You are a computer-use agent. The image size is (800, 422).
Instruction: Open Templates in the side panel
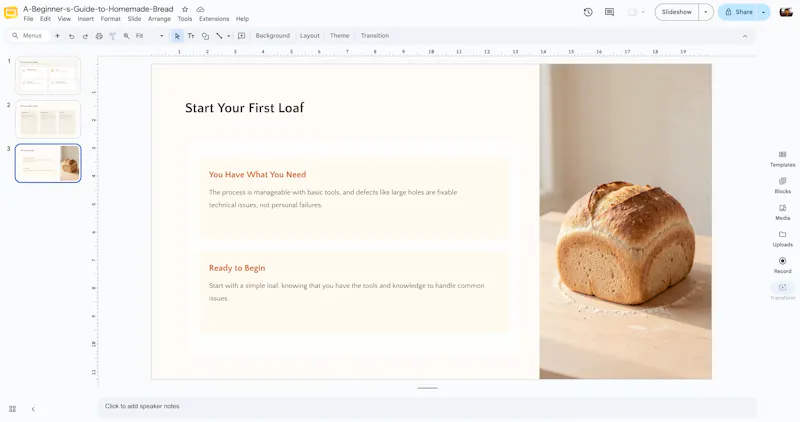coord(782,159)
